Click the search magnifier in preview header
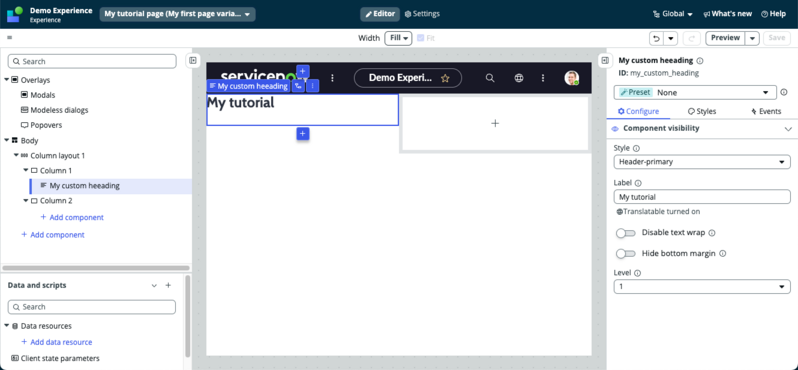This screenshot has height=370, width=798. (490, 78)
